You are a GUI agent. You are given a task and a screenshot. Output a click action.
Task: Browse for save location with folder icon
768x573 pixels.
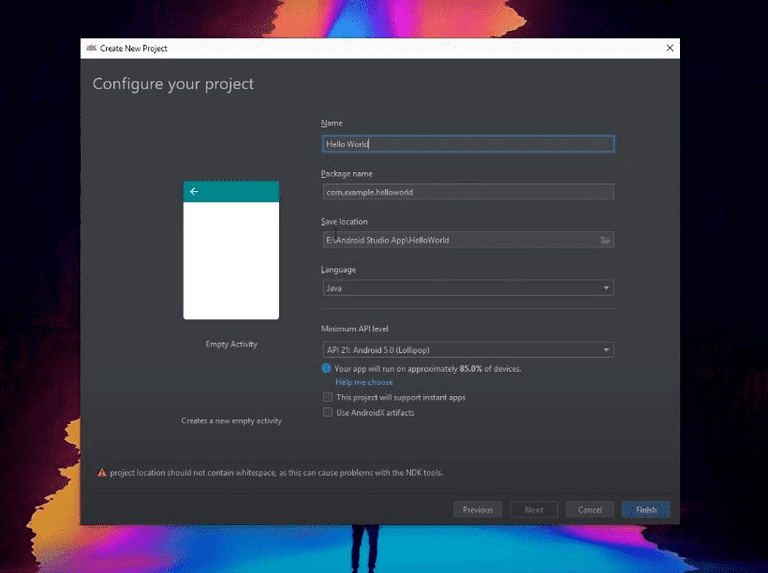tap(604, 240)
